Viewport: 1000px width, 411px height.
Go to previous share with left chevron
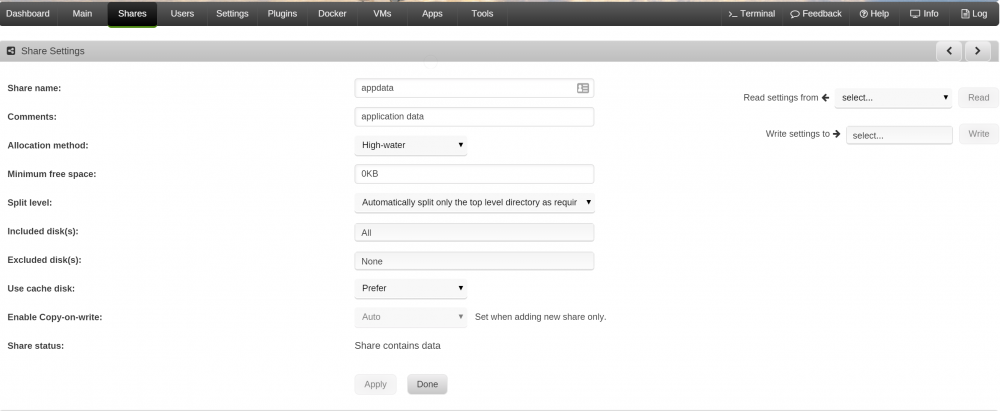pos(949,51)
